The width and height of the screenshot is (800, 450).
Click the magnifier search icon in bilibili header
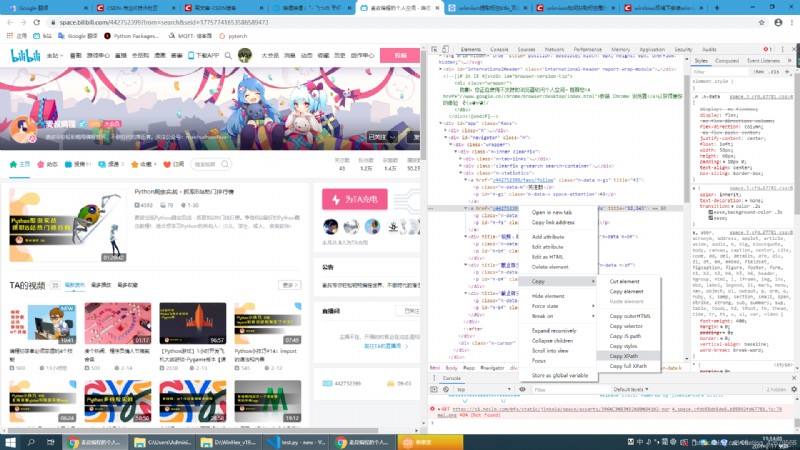click(228, 55)
